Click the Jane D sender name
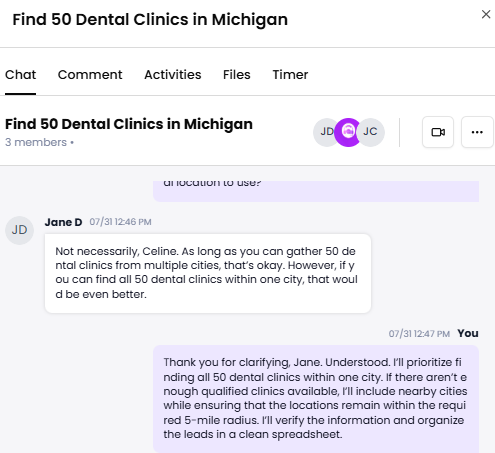The image size is (495, 453). [63, 222]
